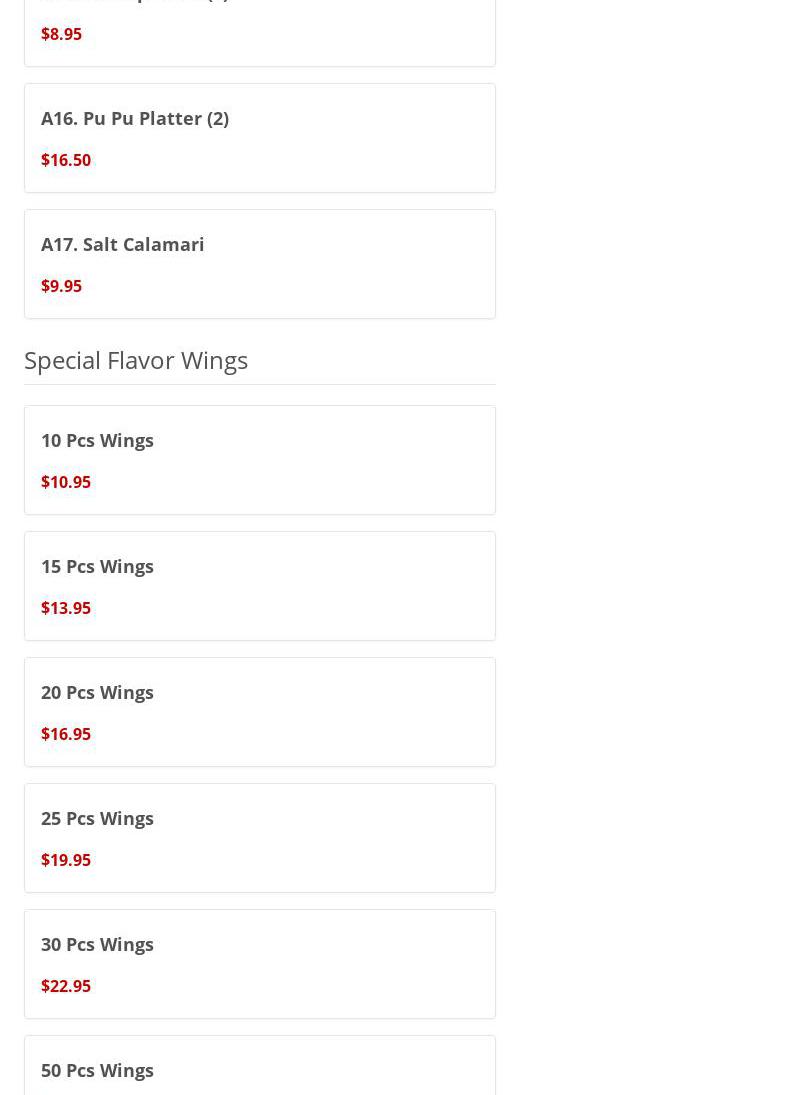Click the $16.95 wings price
Image resolution: width=785 pixels, height=1095 pixels.
tap(66, 734)
